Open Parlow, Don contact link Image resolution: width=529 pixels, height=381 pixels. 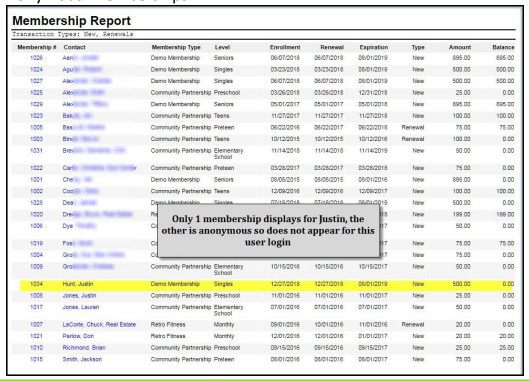coord(78,336)
